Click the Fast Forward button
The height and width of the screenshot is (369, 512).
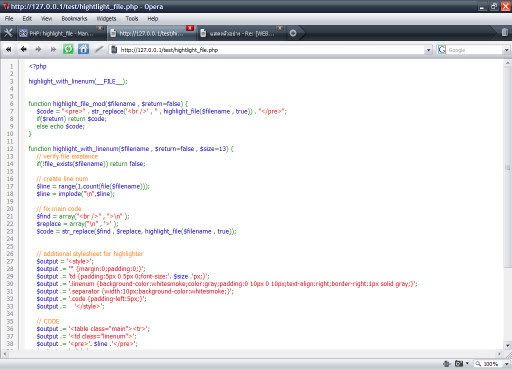(53, 50)
